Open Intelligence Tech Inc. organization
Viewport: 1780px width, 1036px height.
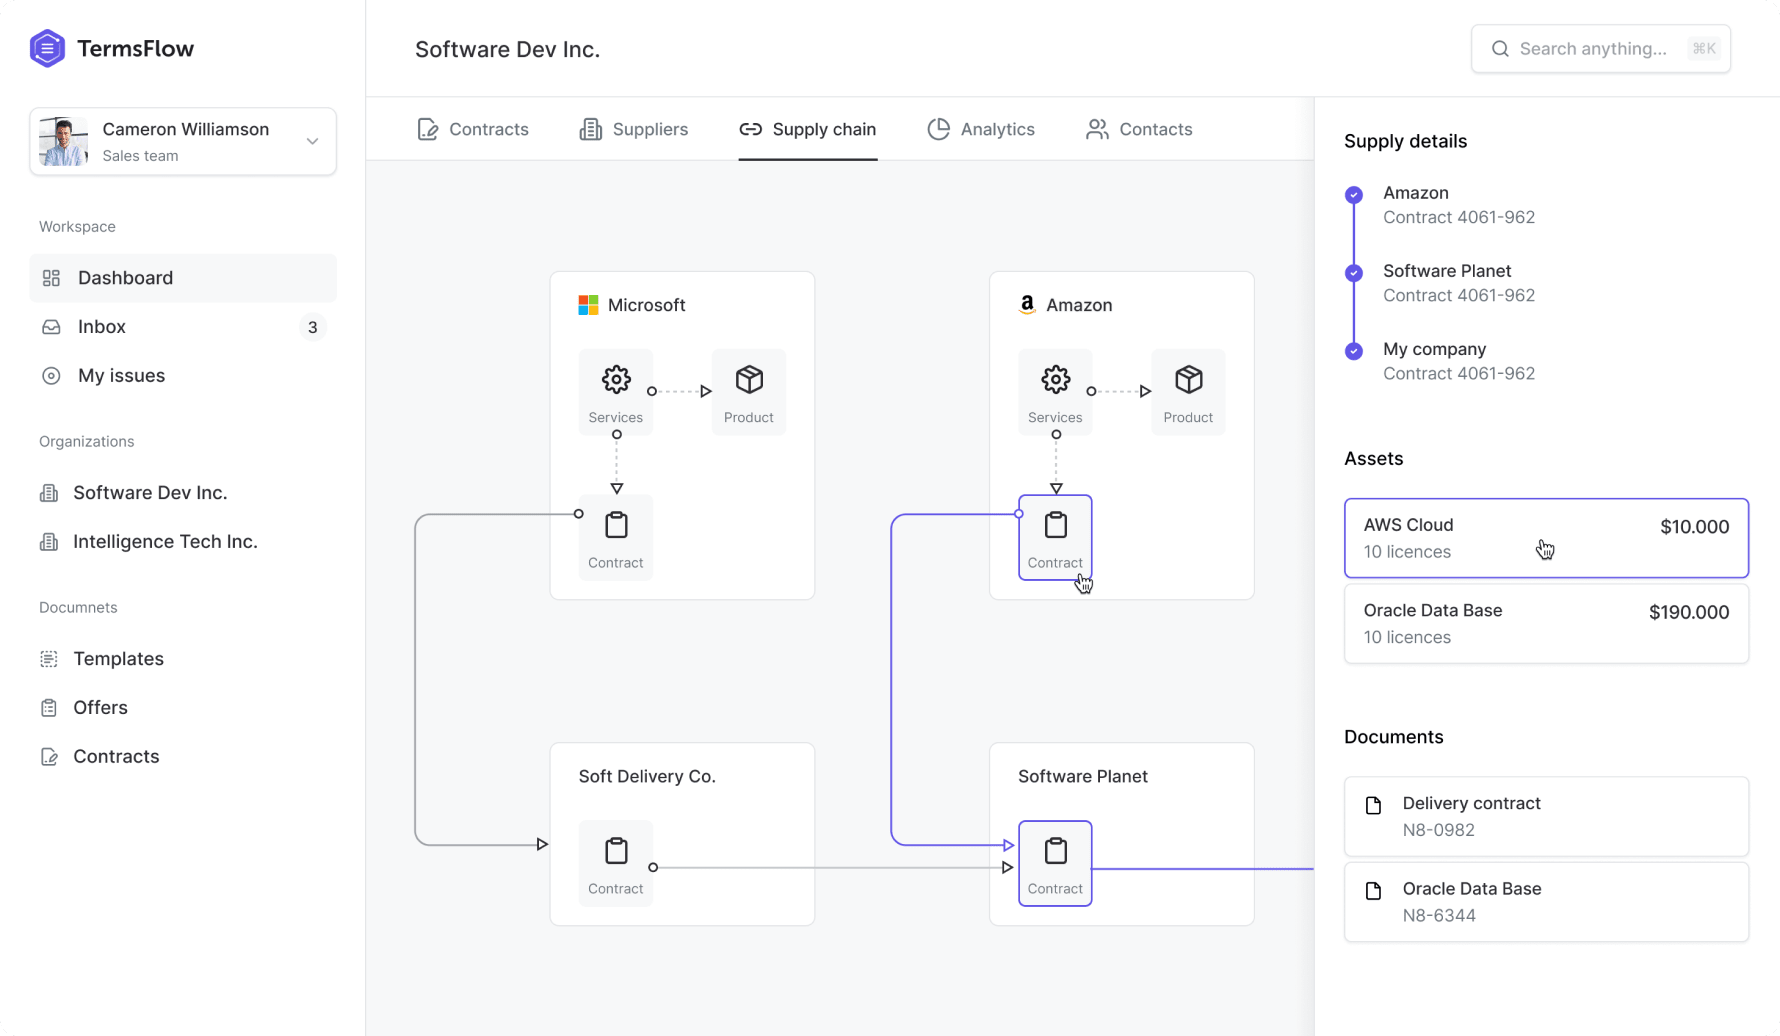coord(165,542)
